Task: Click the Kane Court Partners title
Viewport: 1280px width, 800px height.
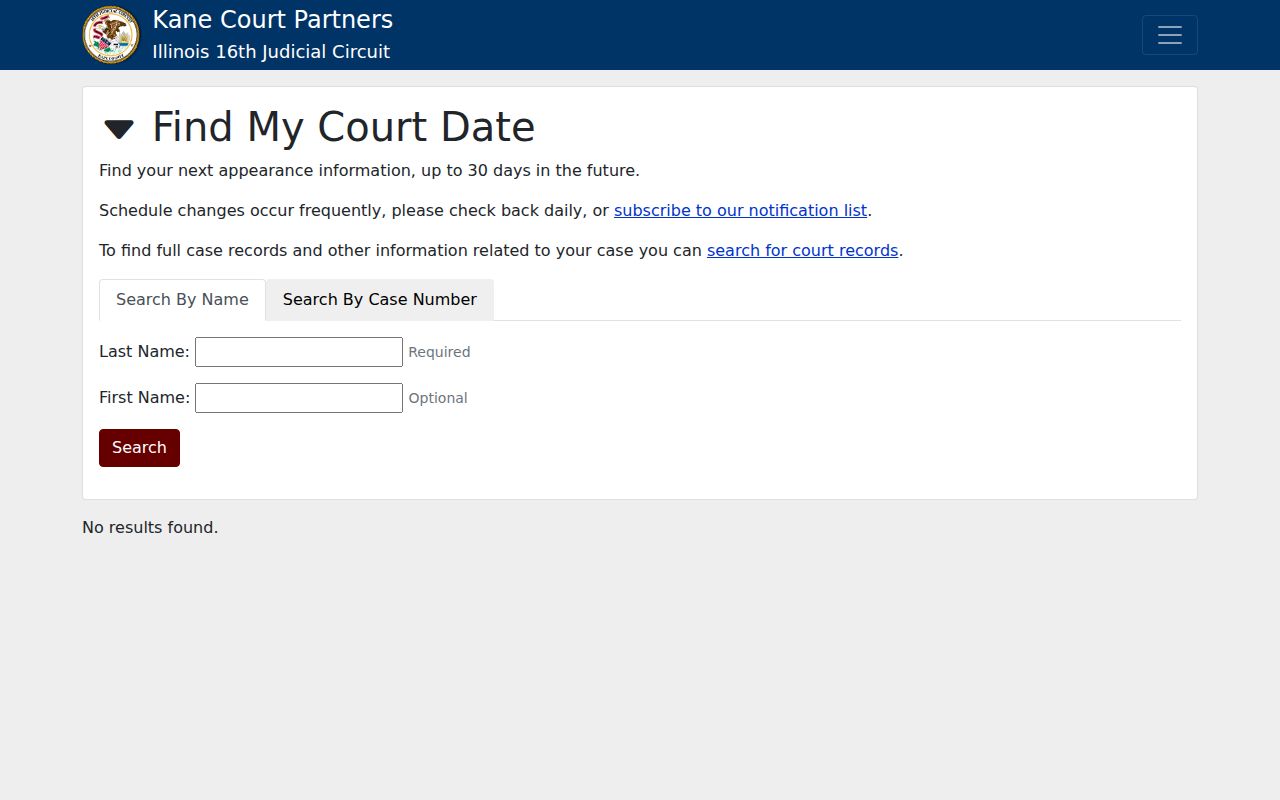Action: [x=273, y=20]
